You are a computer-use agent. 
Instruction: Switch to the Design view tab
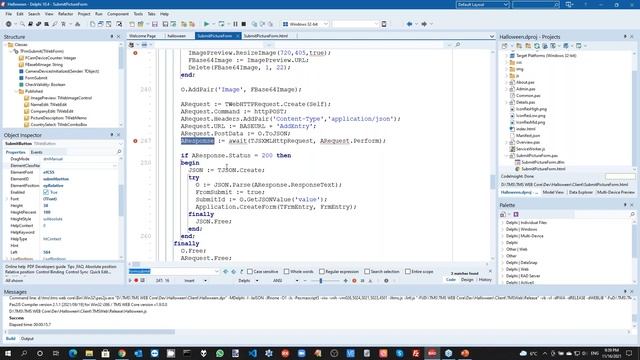467,280
